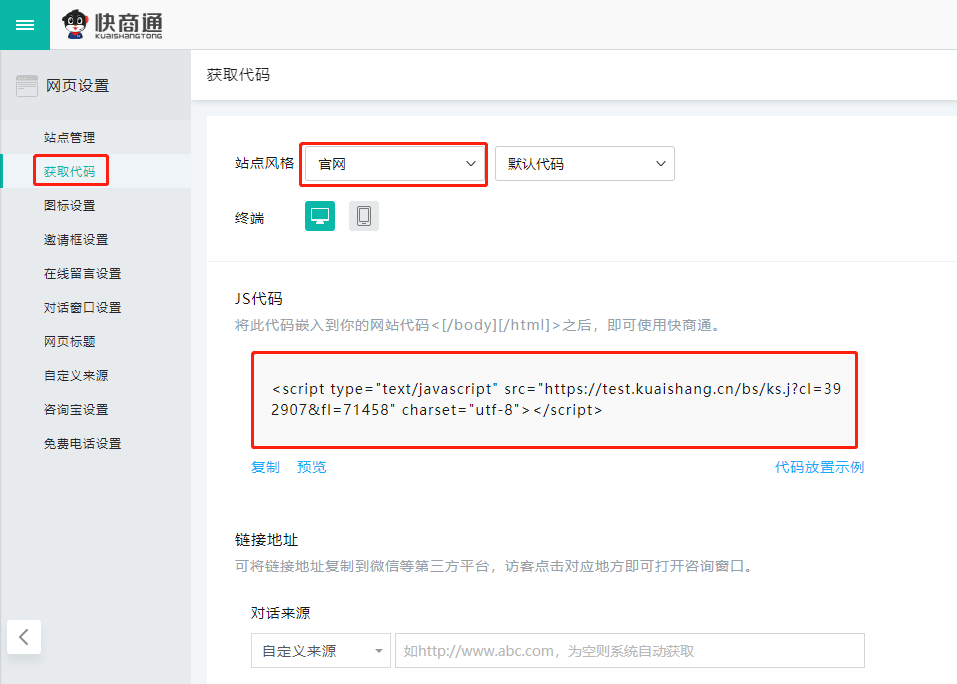Select 获取代码 in the sidebar
The width and height of the screenshot is (957, 684).
70,172
